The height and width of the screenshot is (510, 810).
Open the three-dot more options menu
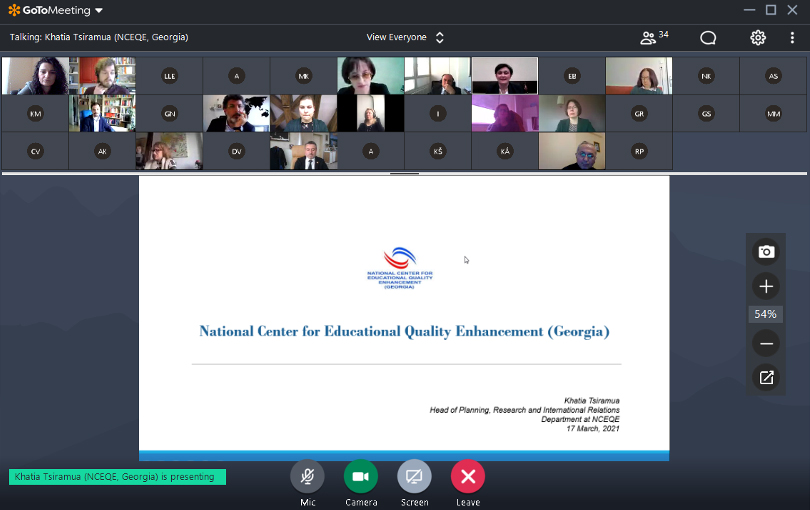(x=792, y=38)
